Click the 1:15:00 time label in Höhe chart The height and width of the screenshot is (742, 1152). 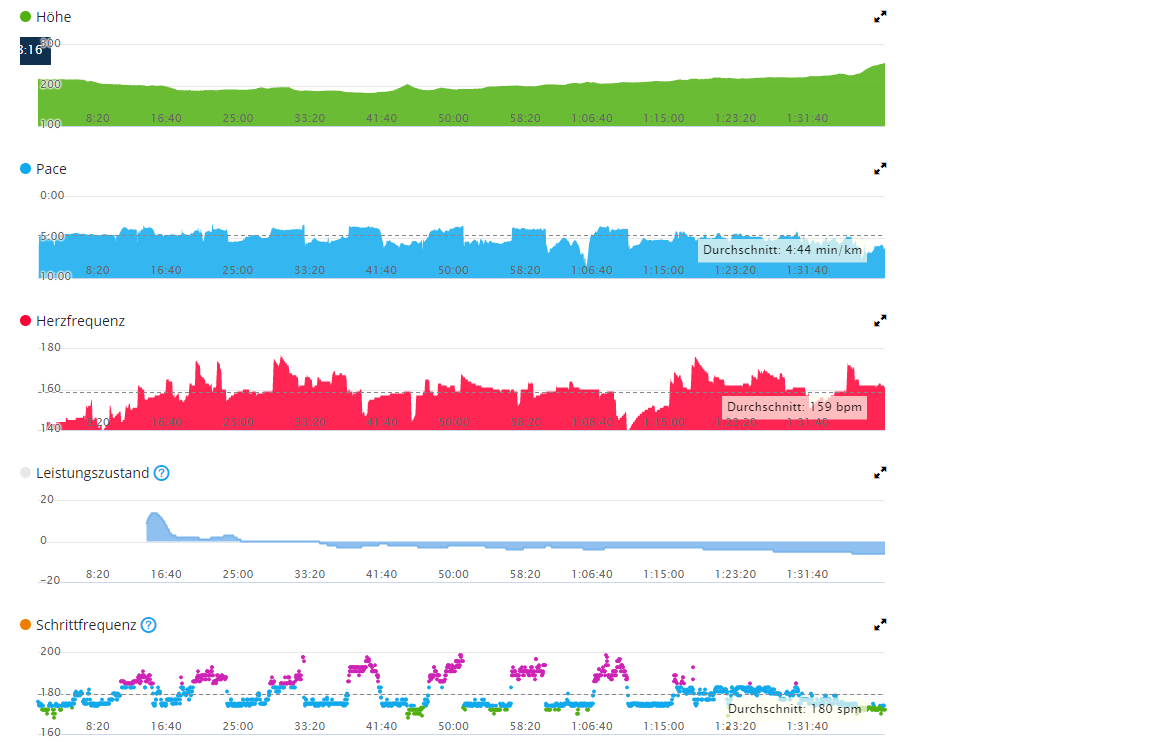[663, 118]
